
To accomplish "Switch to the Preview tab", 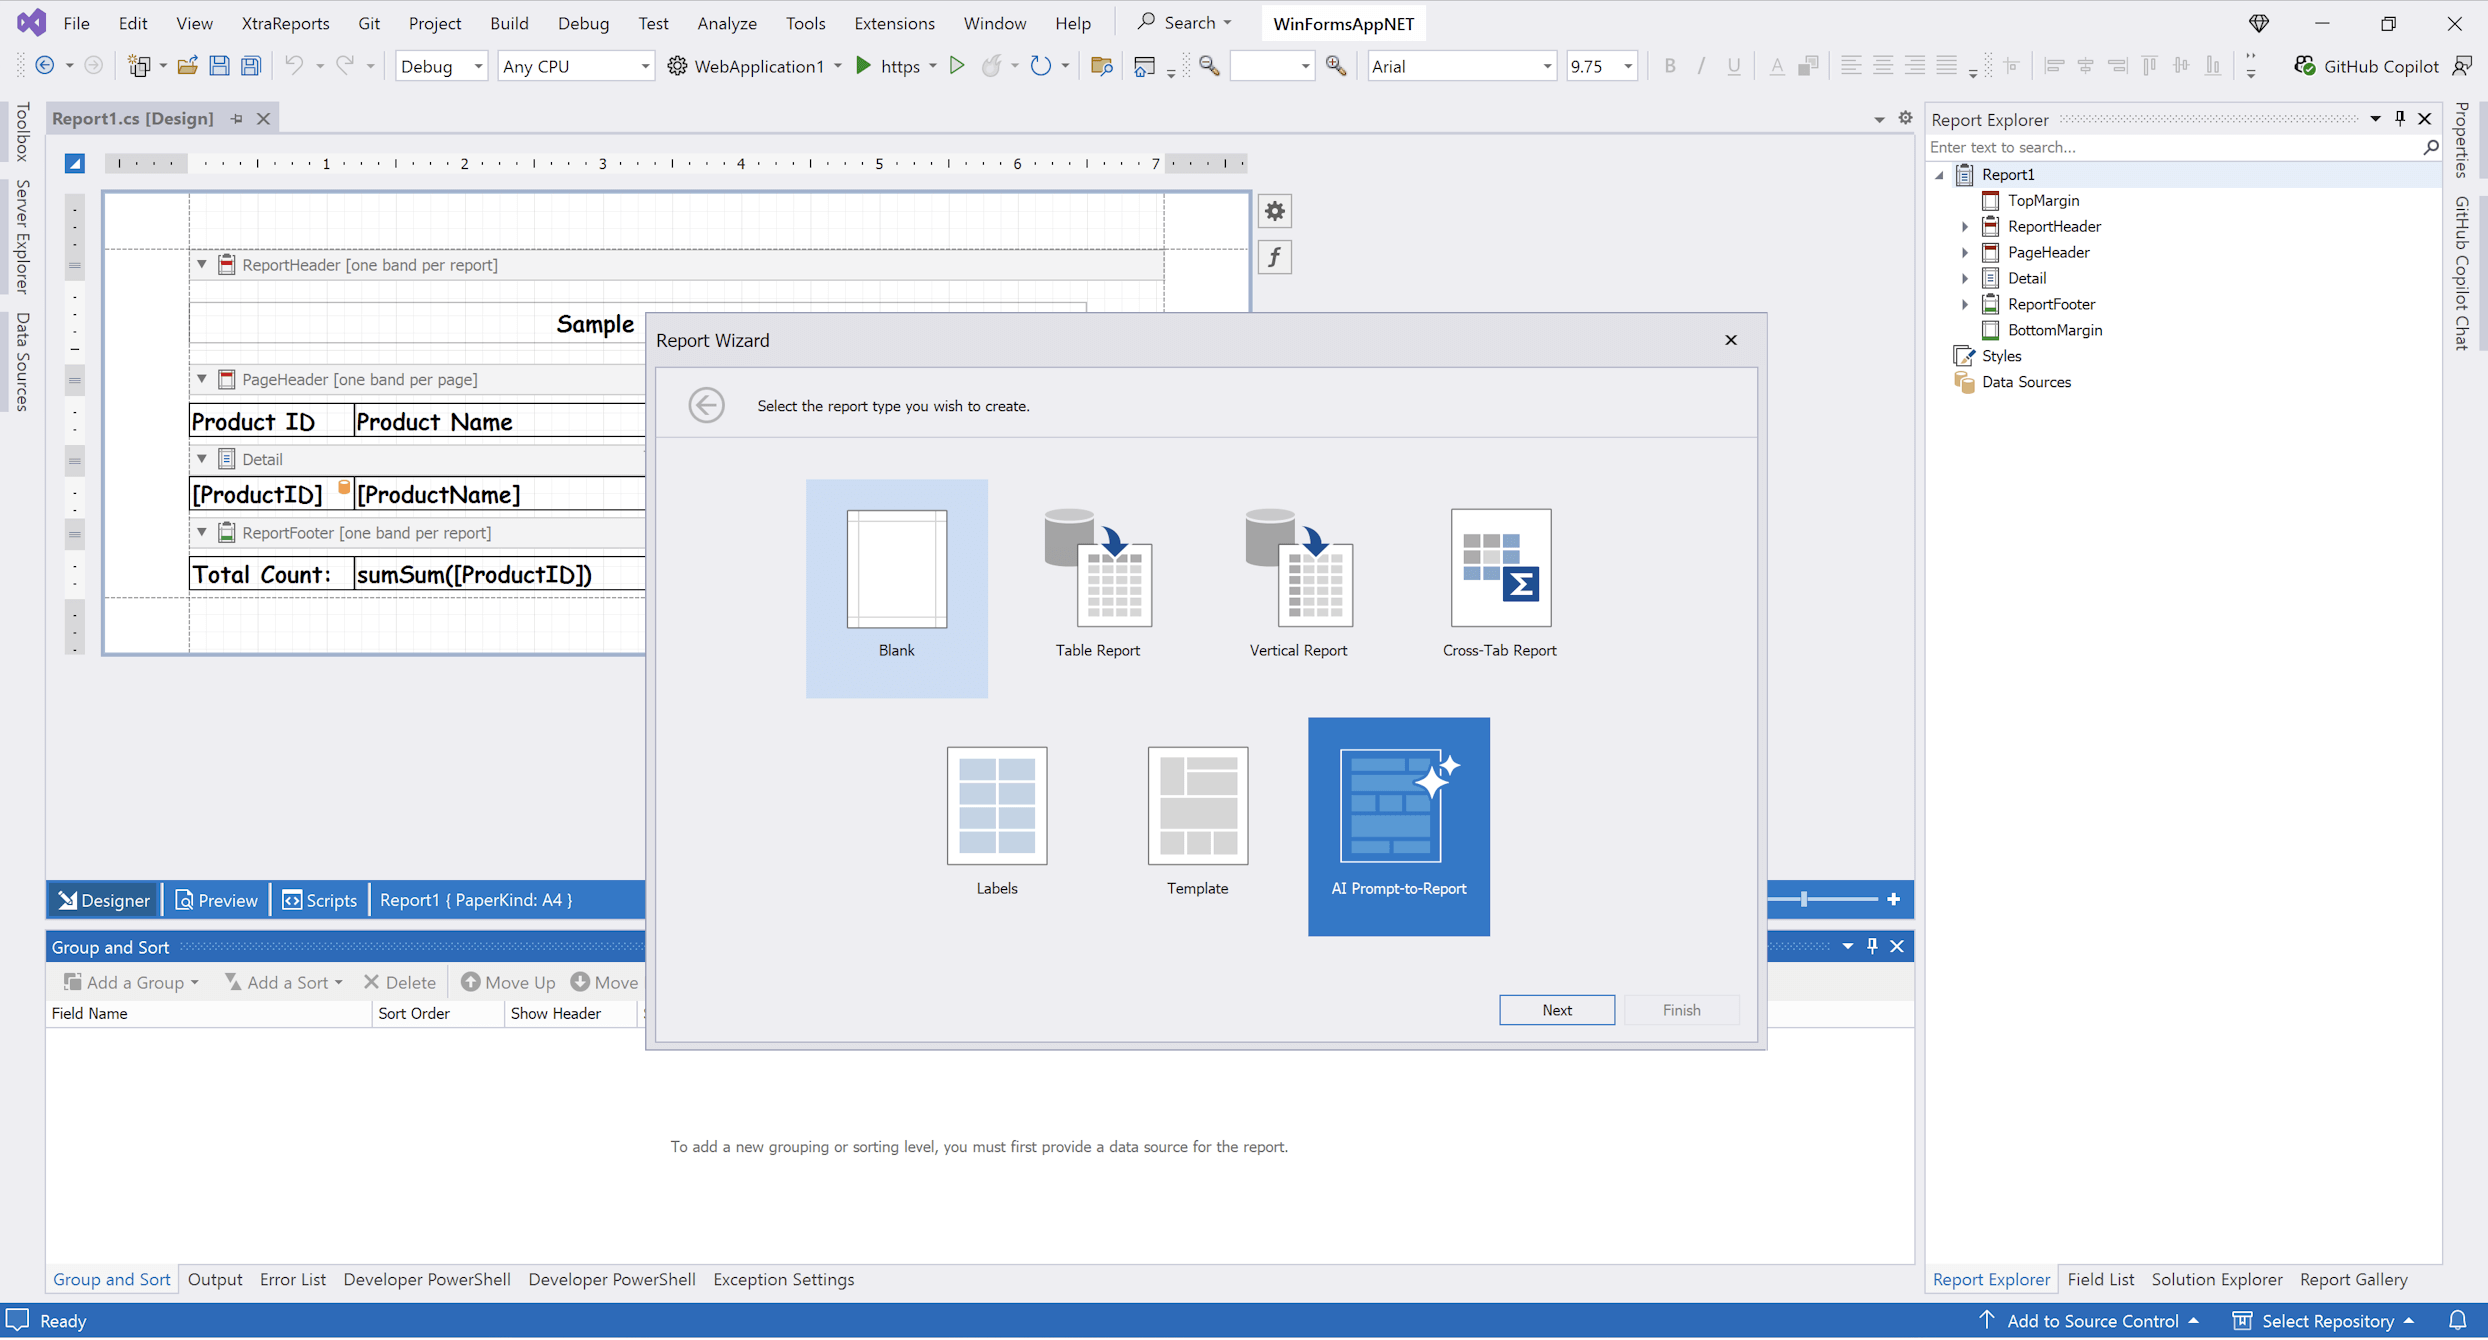I will pos(216,899).
